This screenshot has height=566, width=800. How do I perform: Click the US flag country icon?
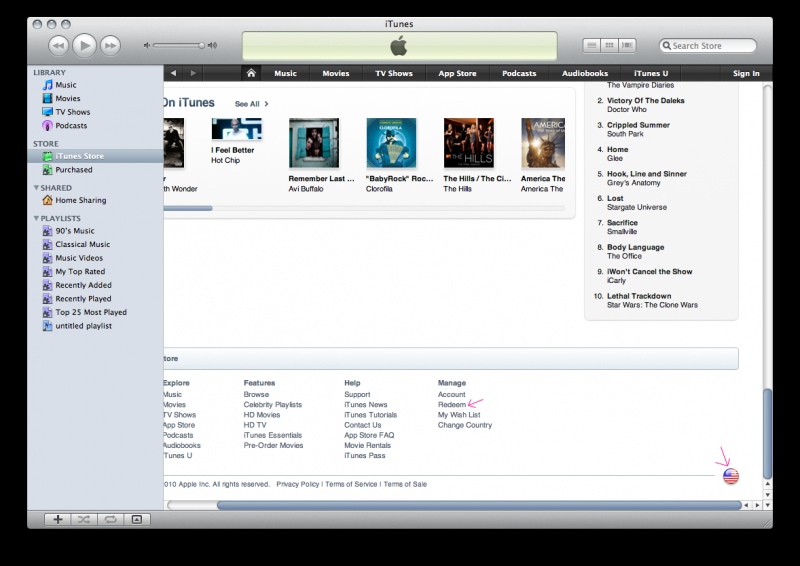pos(731,476)
